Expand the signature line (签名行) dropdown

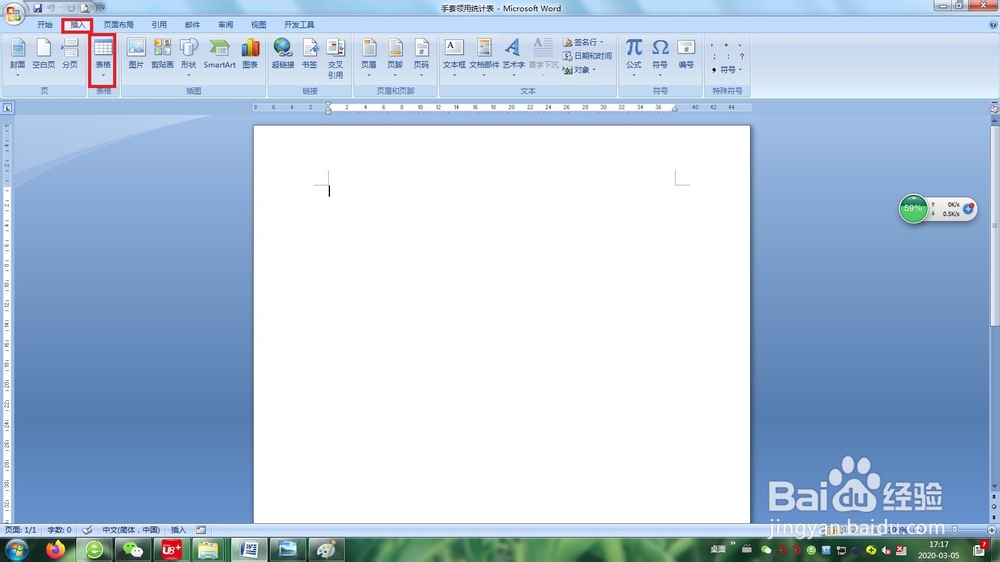coord(601,42)
